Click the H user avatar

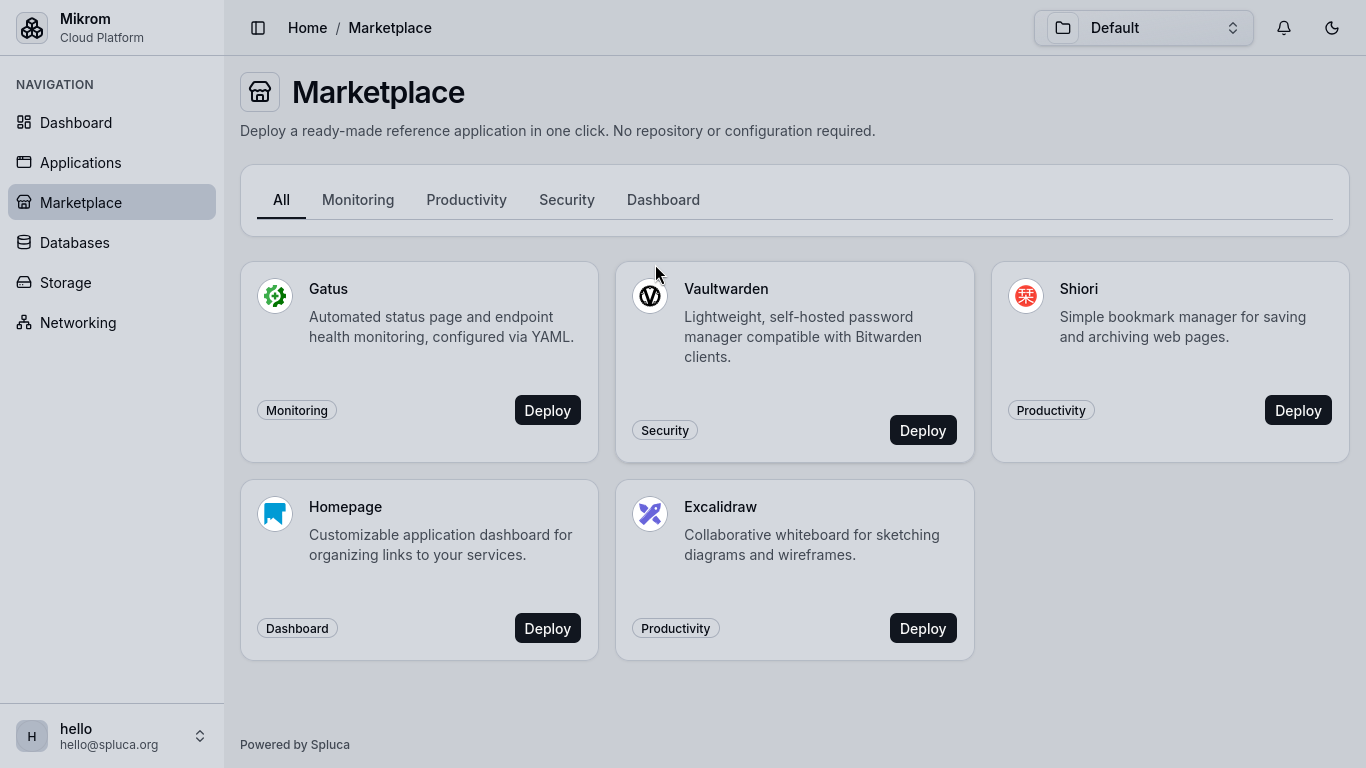coord(32,736)
